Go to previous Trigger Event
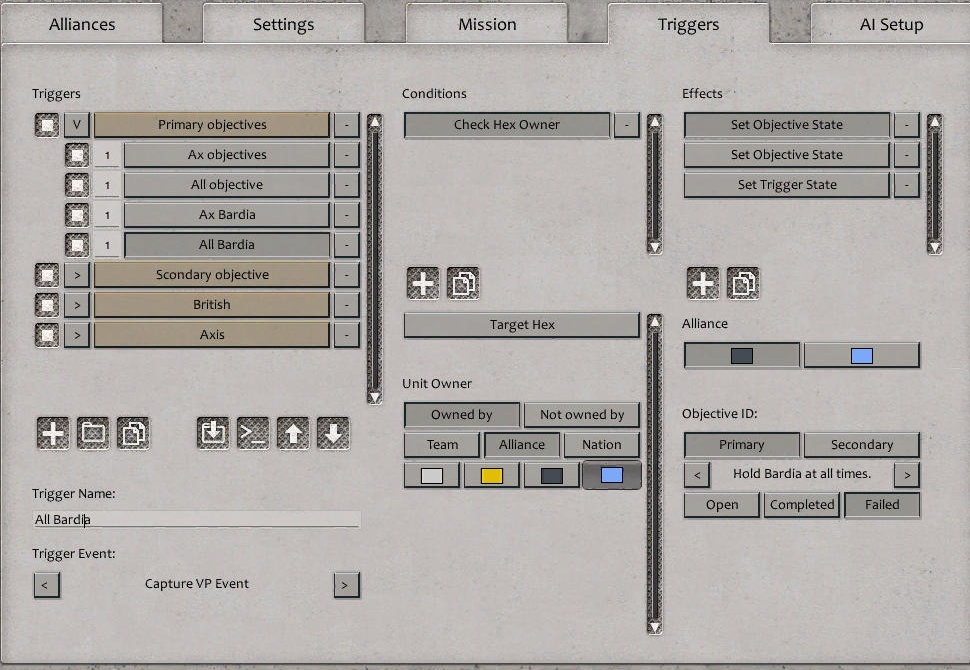Screen dimensions: 970x670 (46, 585)
